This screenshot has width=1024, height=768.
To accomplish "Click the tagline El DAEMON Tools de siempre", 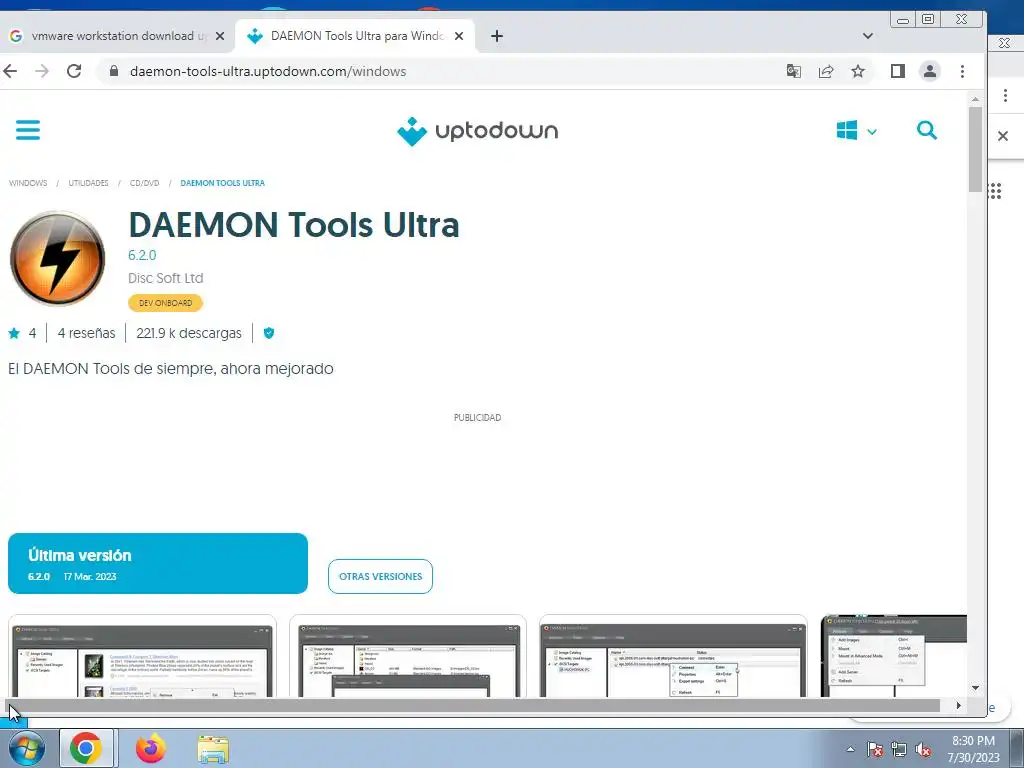I will tap(170, 369).
